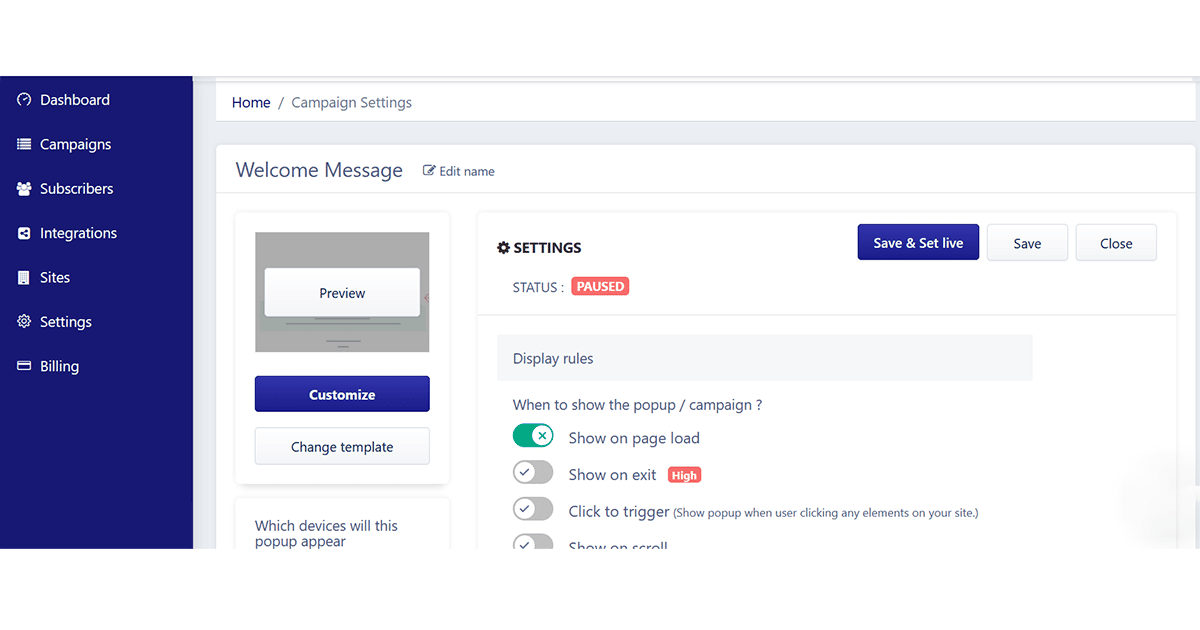Click the Settings gear icon in sidebar
The image size is (1200, 630).
coord(24,322)
